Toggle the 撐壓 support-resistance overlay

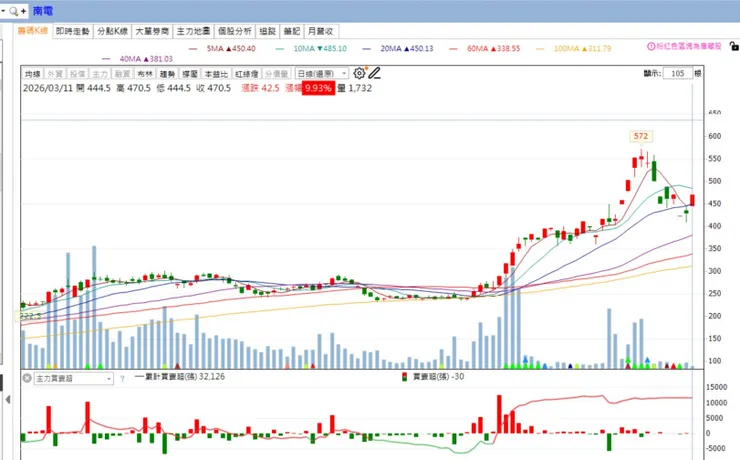click(190, 74)
